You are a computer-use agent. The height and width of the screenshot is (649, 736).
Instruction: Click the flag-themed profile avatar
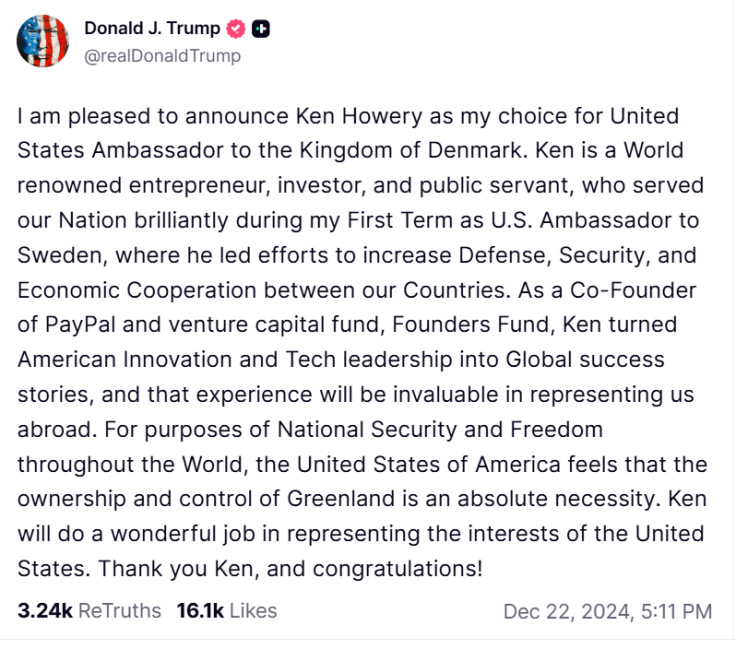(43, 42)
